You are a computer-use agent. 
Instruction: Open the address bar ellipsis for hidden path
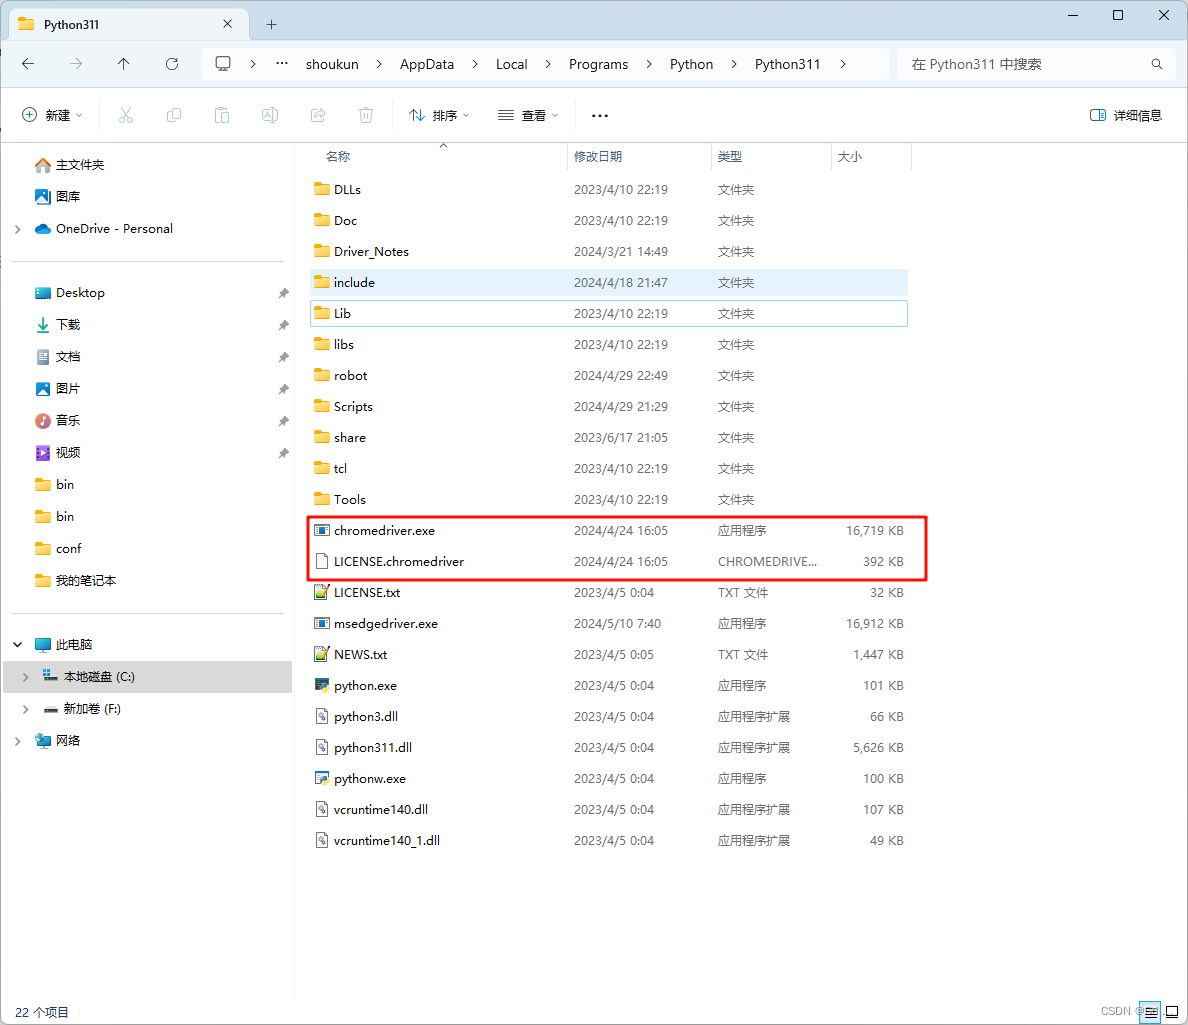pyautogui.click(x=282, y=64)
